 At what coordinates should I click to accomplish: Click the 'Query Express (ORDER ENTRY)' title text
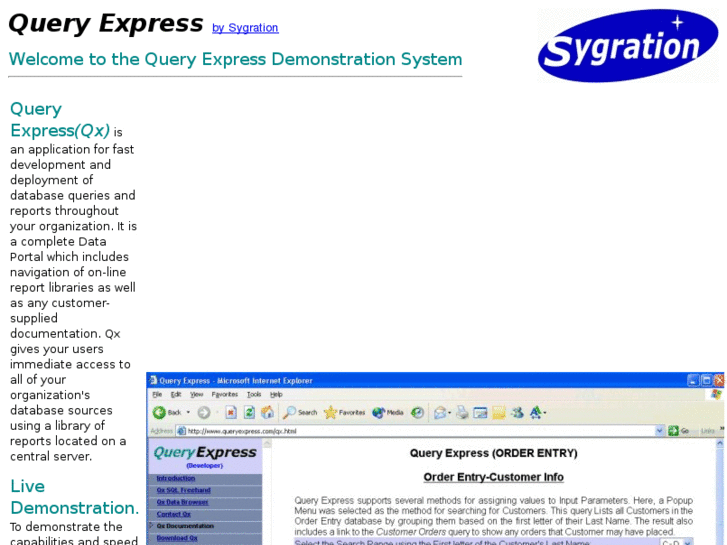493,453
